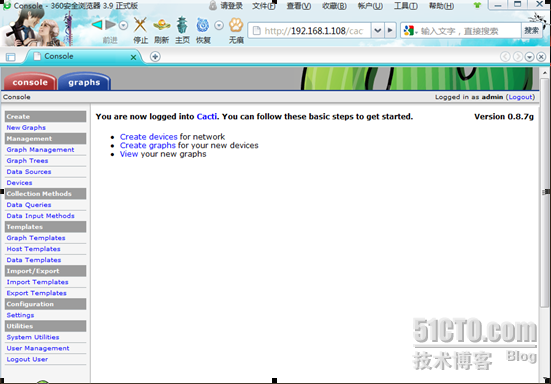The height and width of the screenshot is (384, 551).
Task: Click Logout User in sidebar
Action: (x=27, y=359)
